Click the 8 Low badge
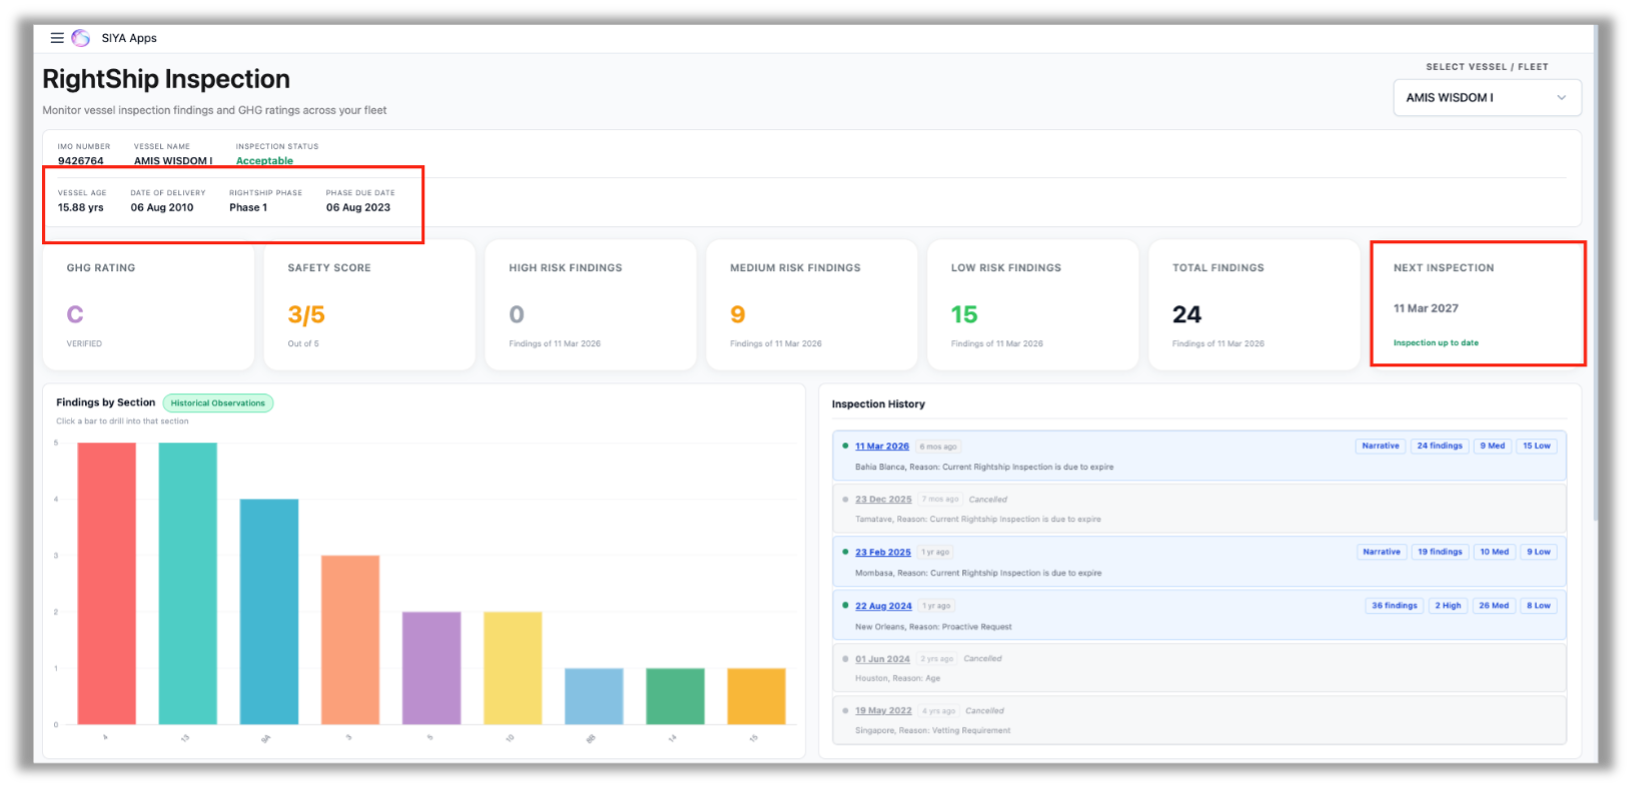 pyautogui.click(x=1538, y=606)
